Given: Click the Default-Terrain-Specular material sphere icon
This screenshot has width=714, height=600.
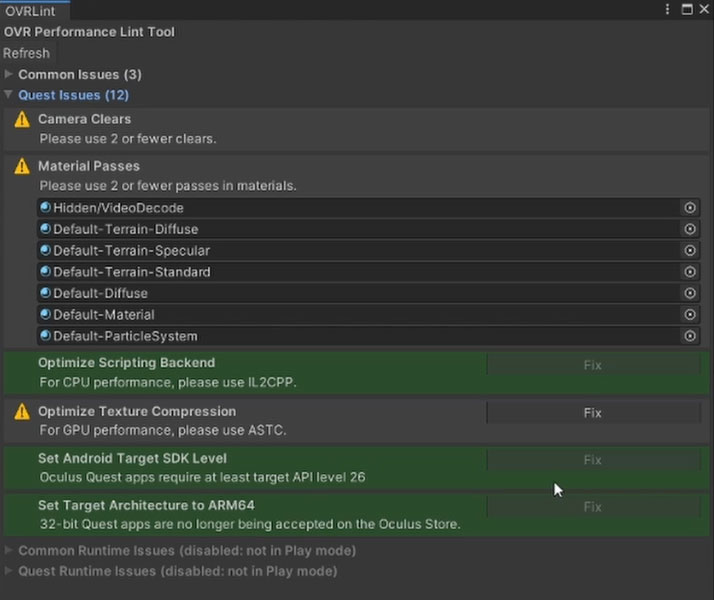Looking at the screenshot, I should pos(45,250).
